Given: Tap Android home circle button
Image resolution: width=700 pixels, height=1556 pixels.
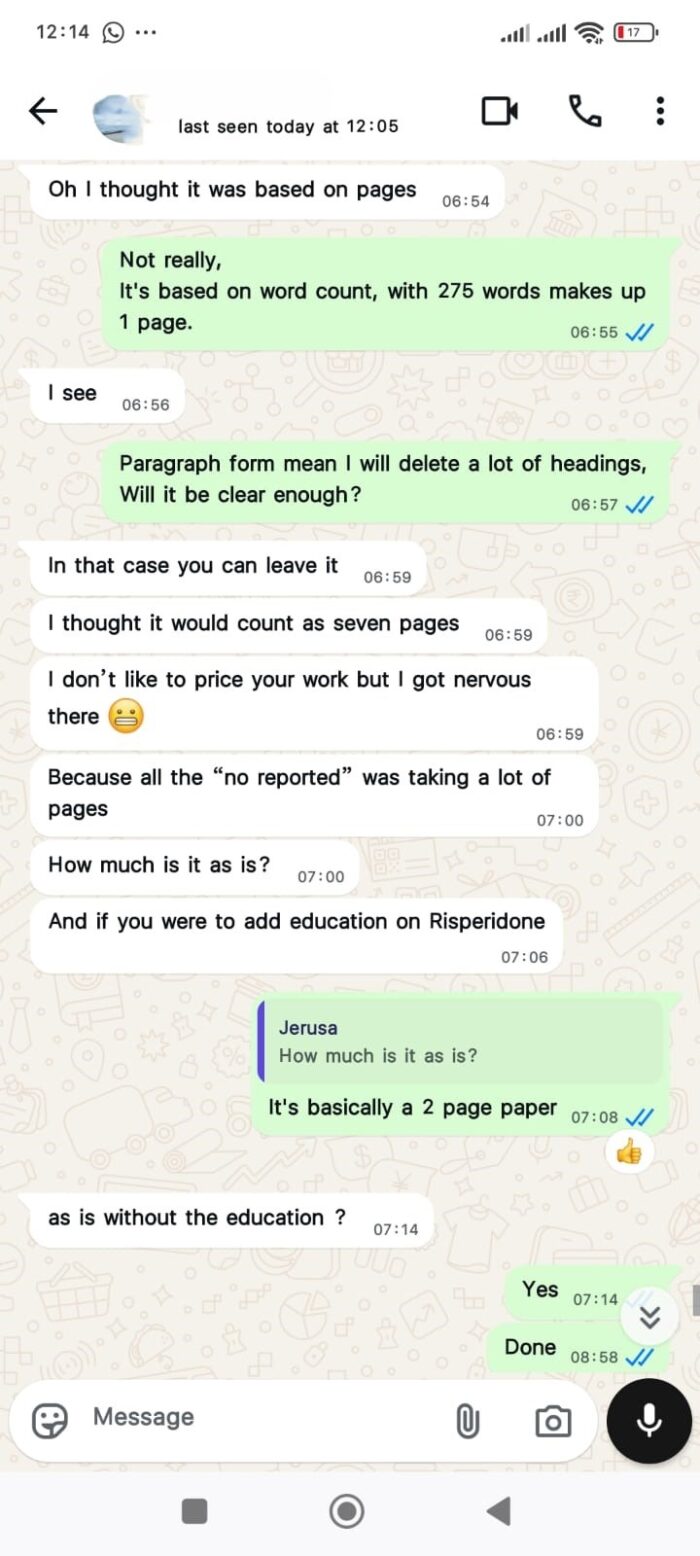Looking at the screenshot, I should coord(347,1510).
